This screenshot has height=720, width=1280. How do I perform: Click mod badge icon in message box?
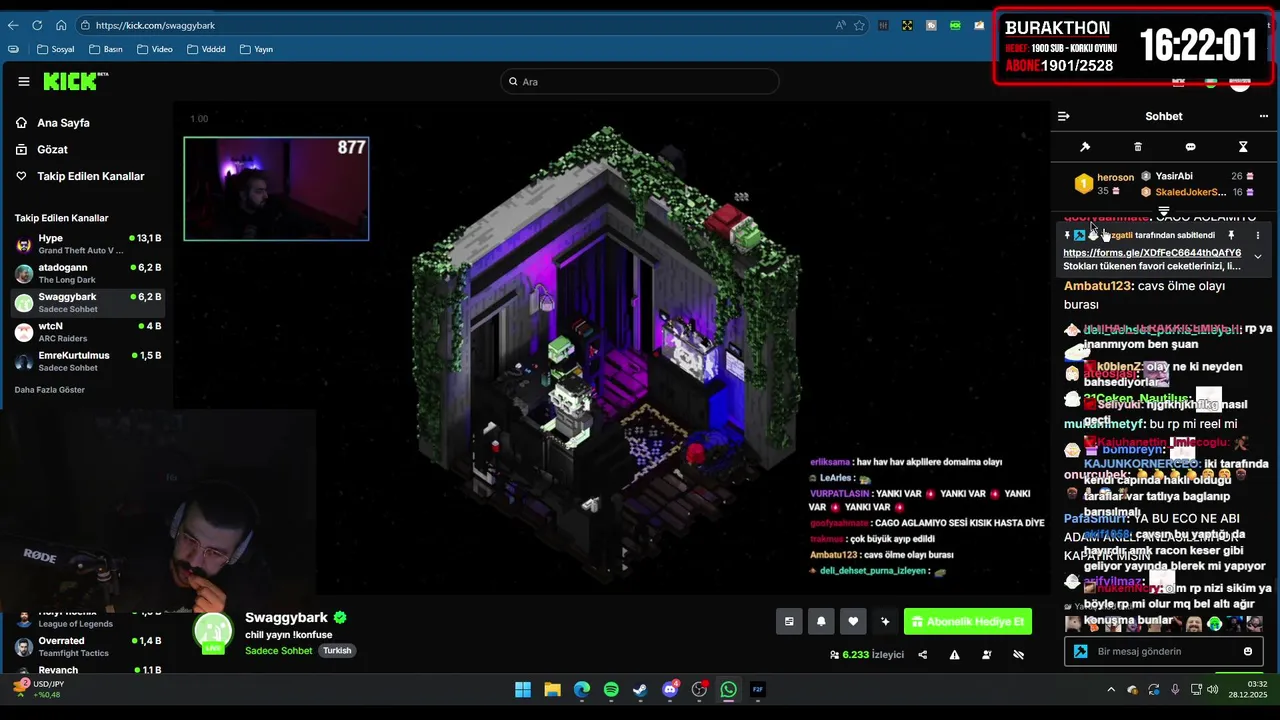point(1081,652)
